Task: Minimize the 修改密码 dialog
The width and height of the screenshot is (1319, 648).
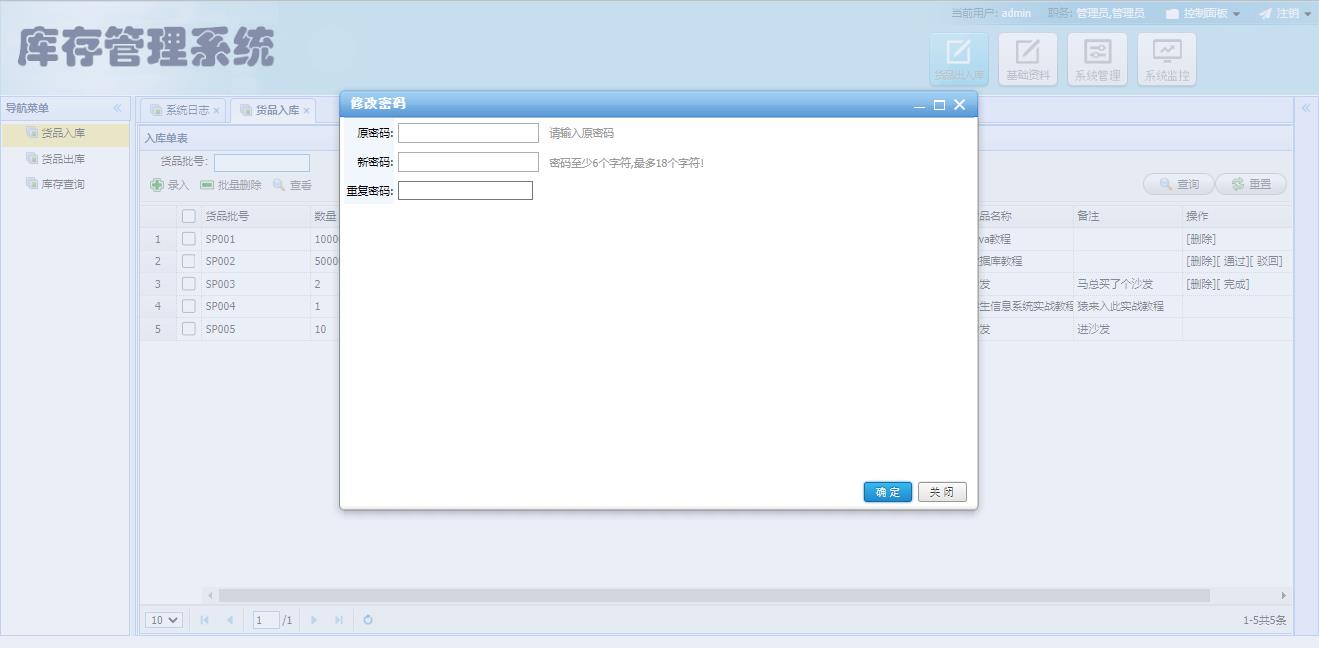Action: point(919,105)
